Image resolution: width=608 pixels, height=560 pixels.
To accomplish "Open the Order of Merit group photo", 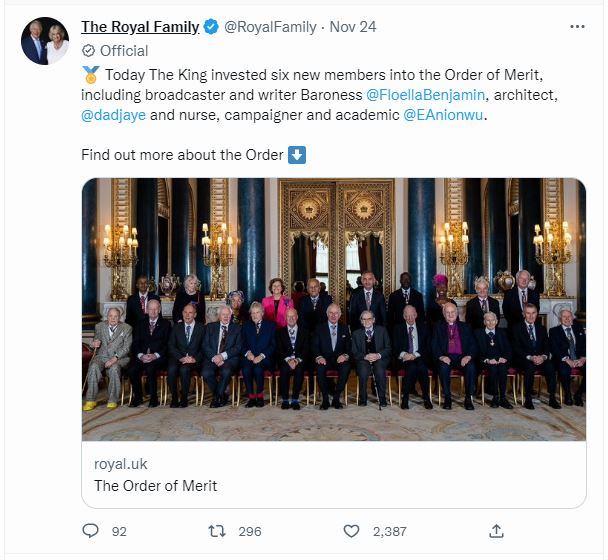I will click(334, 309).
